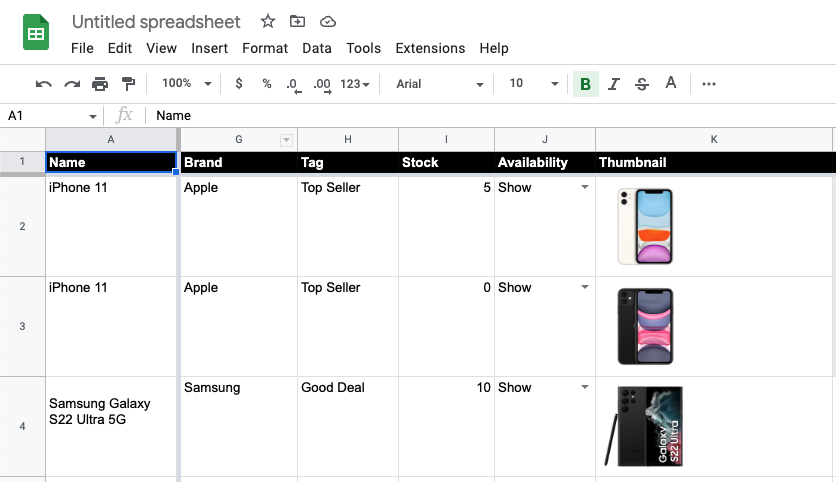836x482 pixels.
Task: Select the Thumbnail header cell
Action: point(714,163)
